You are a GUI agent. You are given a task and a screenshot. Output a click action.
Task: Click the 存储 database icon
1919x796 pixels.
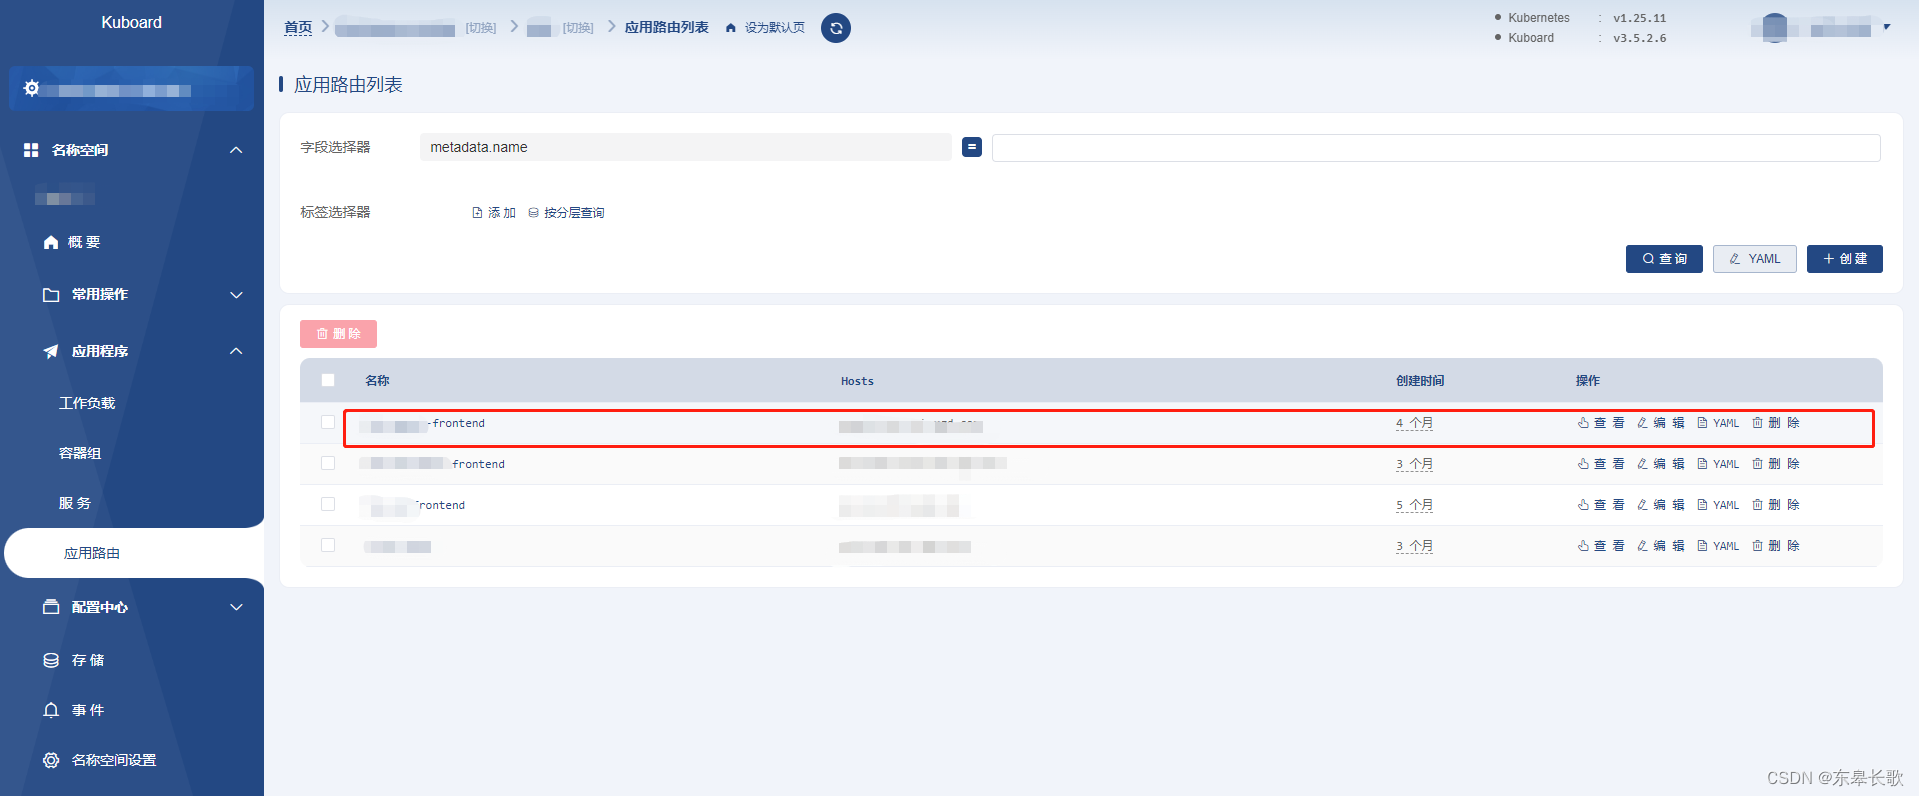[x=51, y=660]
